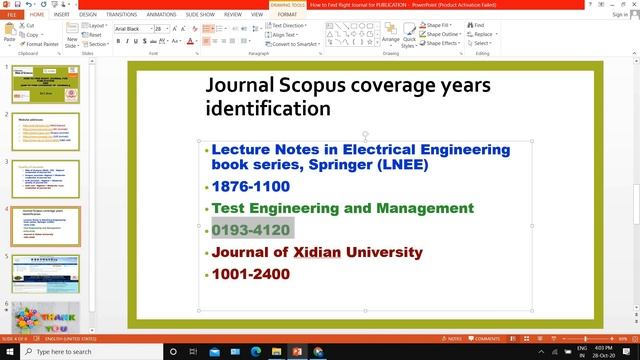Toggle bold formatting

(118, 41)
